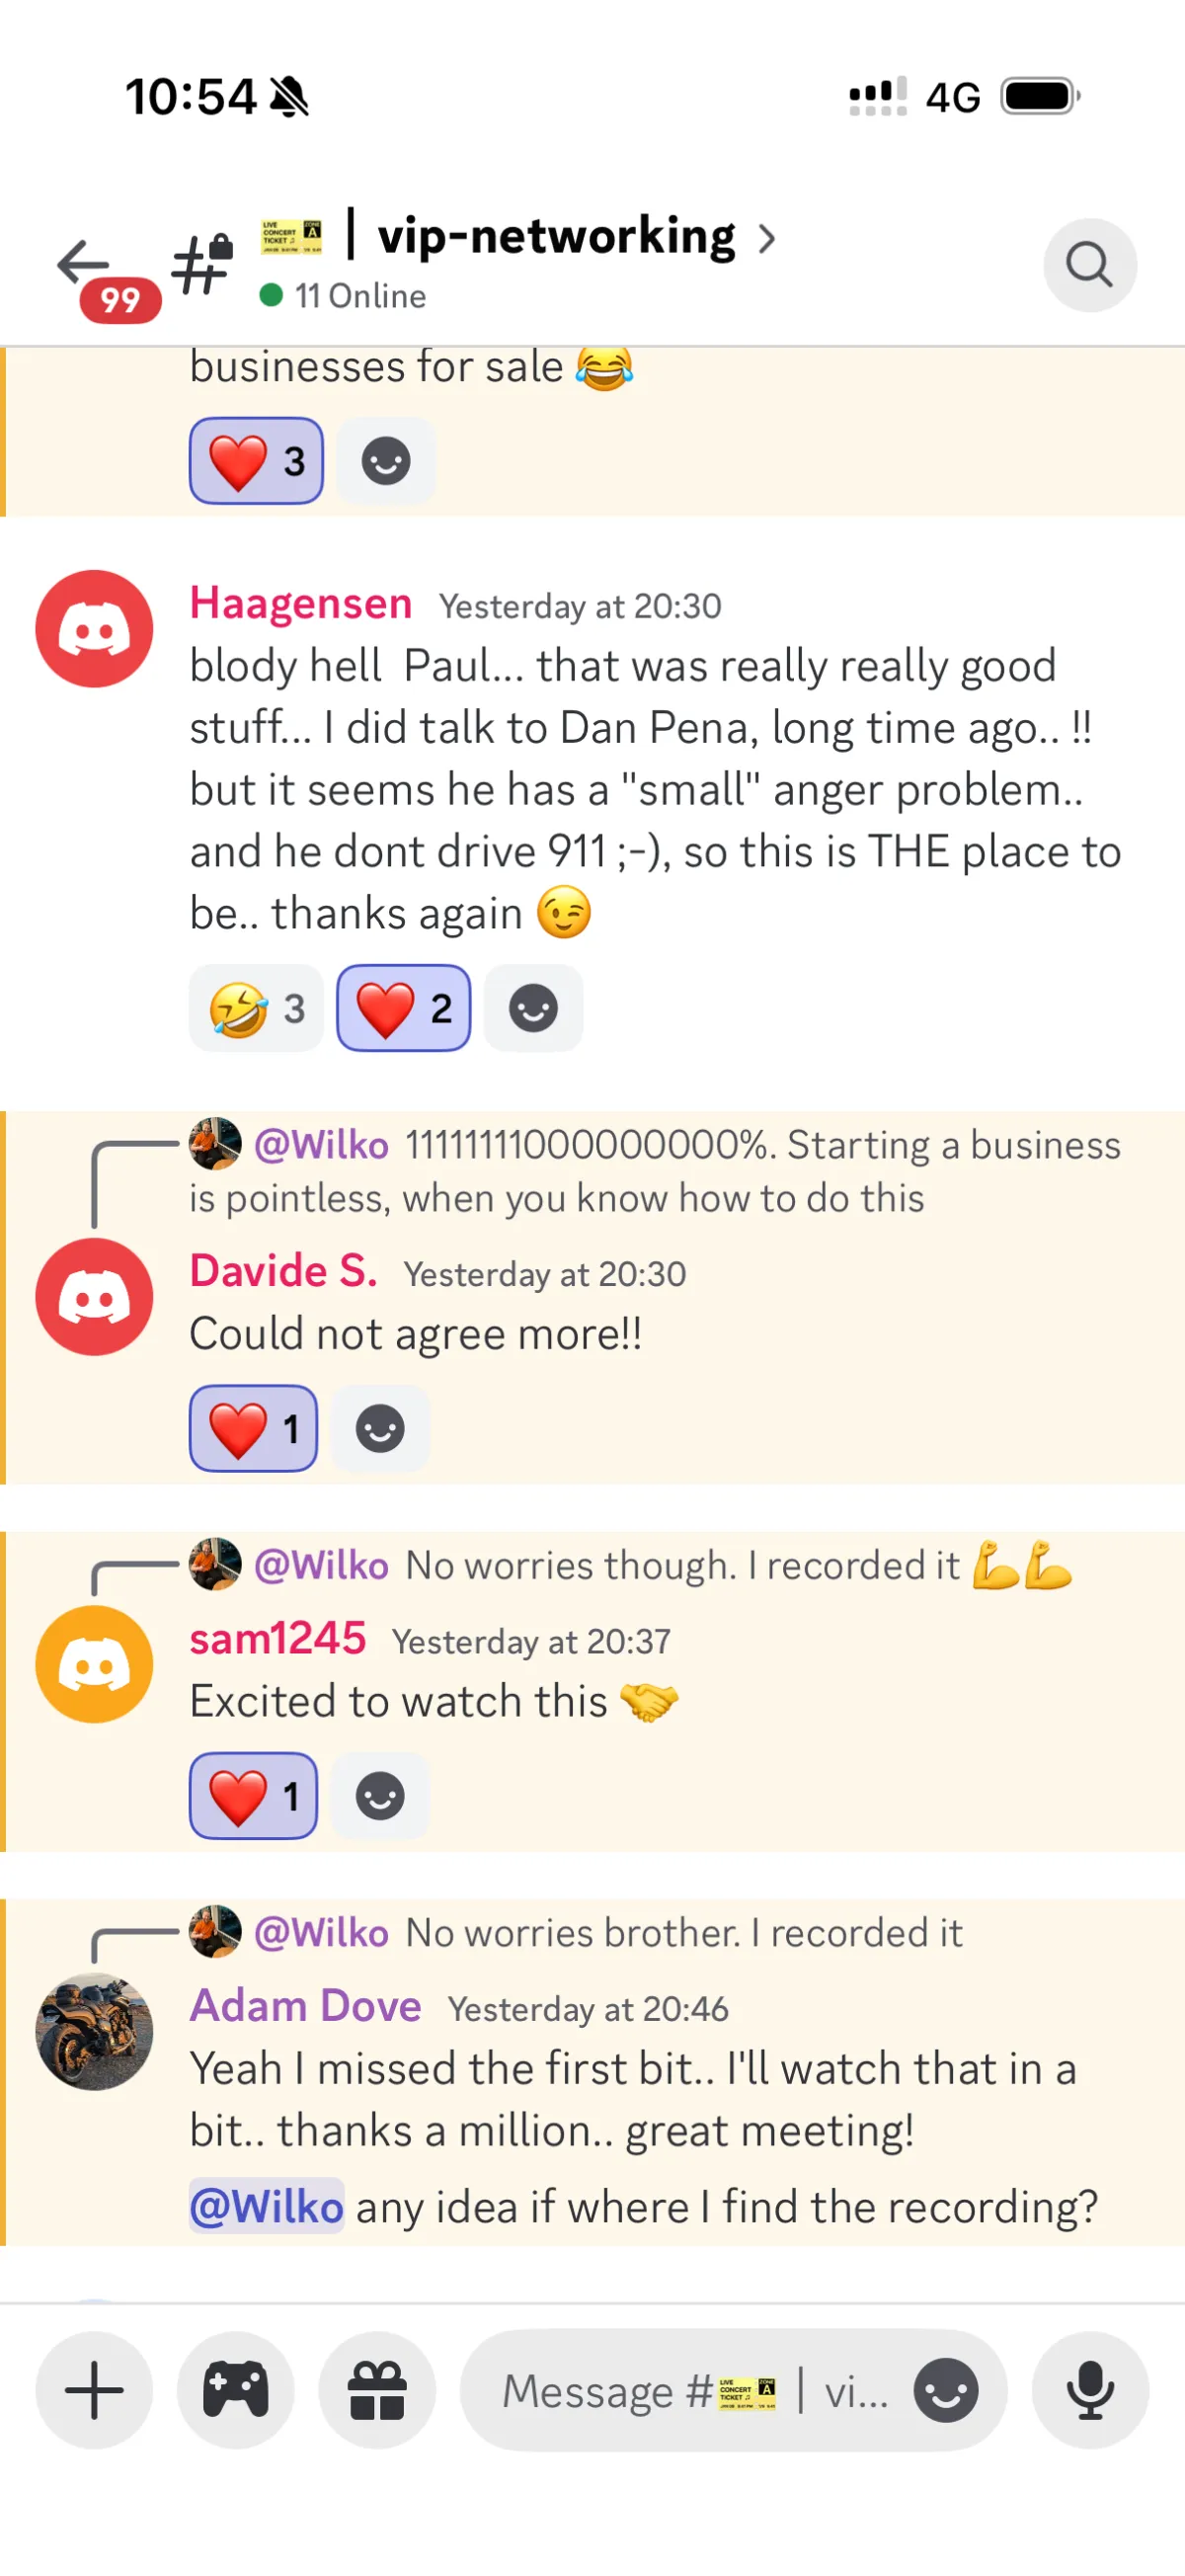Open the channel search magnifier
The width and height of the screenshot is (1185, 2576).
click(1089, 265)
